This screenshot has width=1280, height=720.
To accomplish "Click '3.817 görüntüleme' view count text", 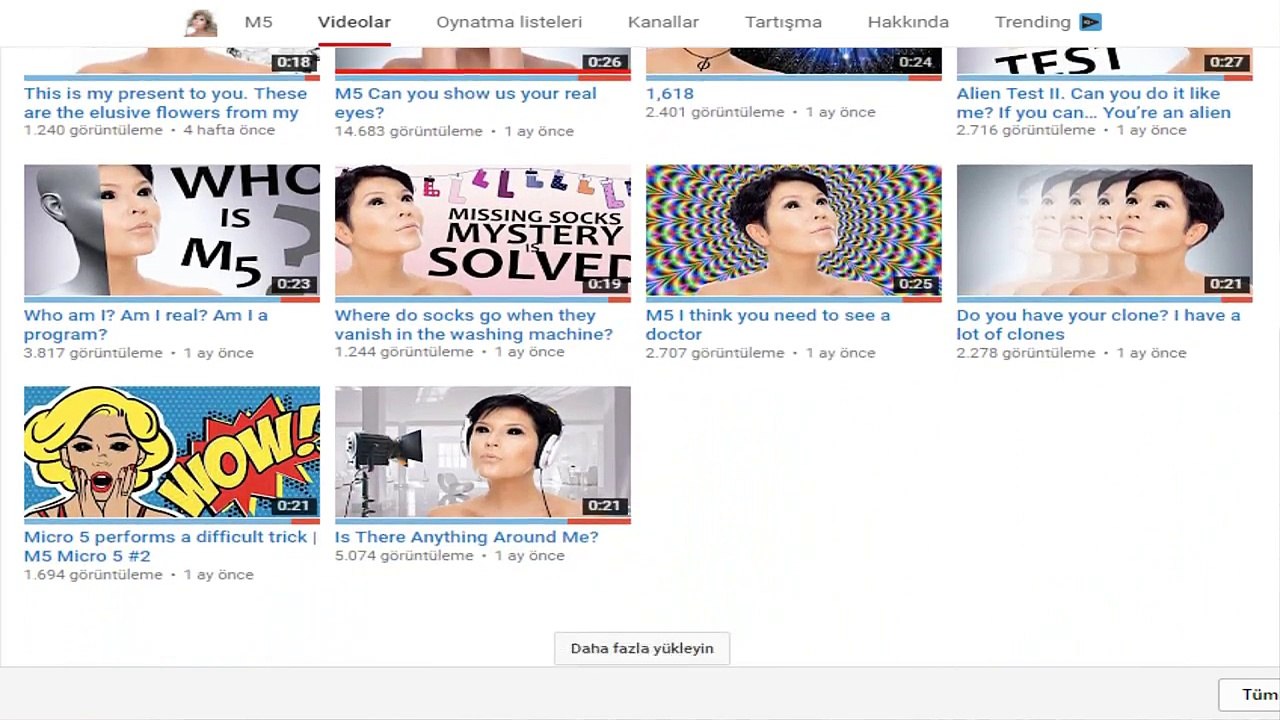I will [93, 353].
